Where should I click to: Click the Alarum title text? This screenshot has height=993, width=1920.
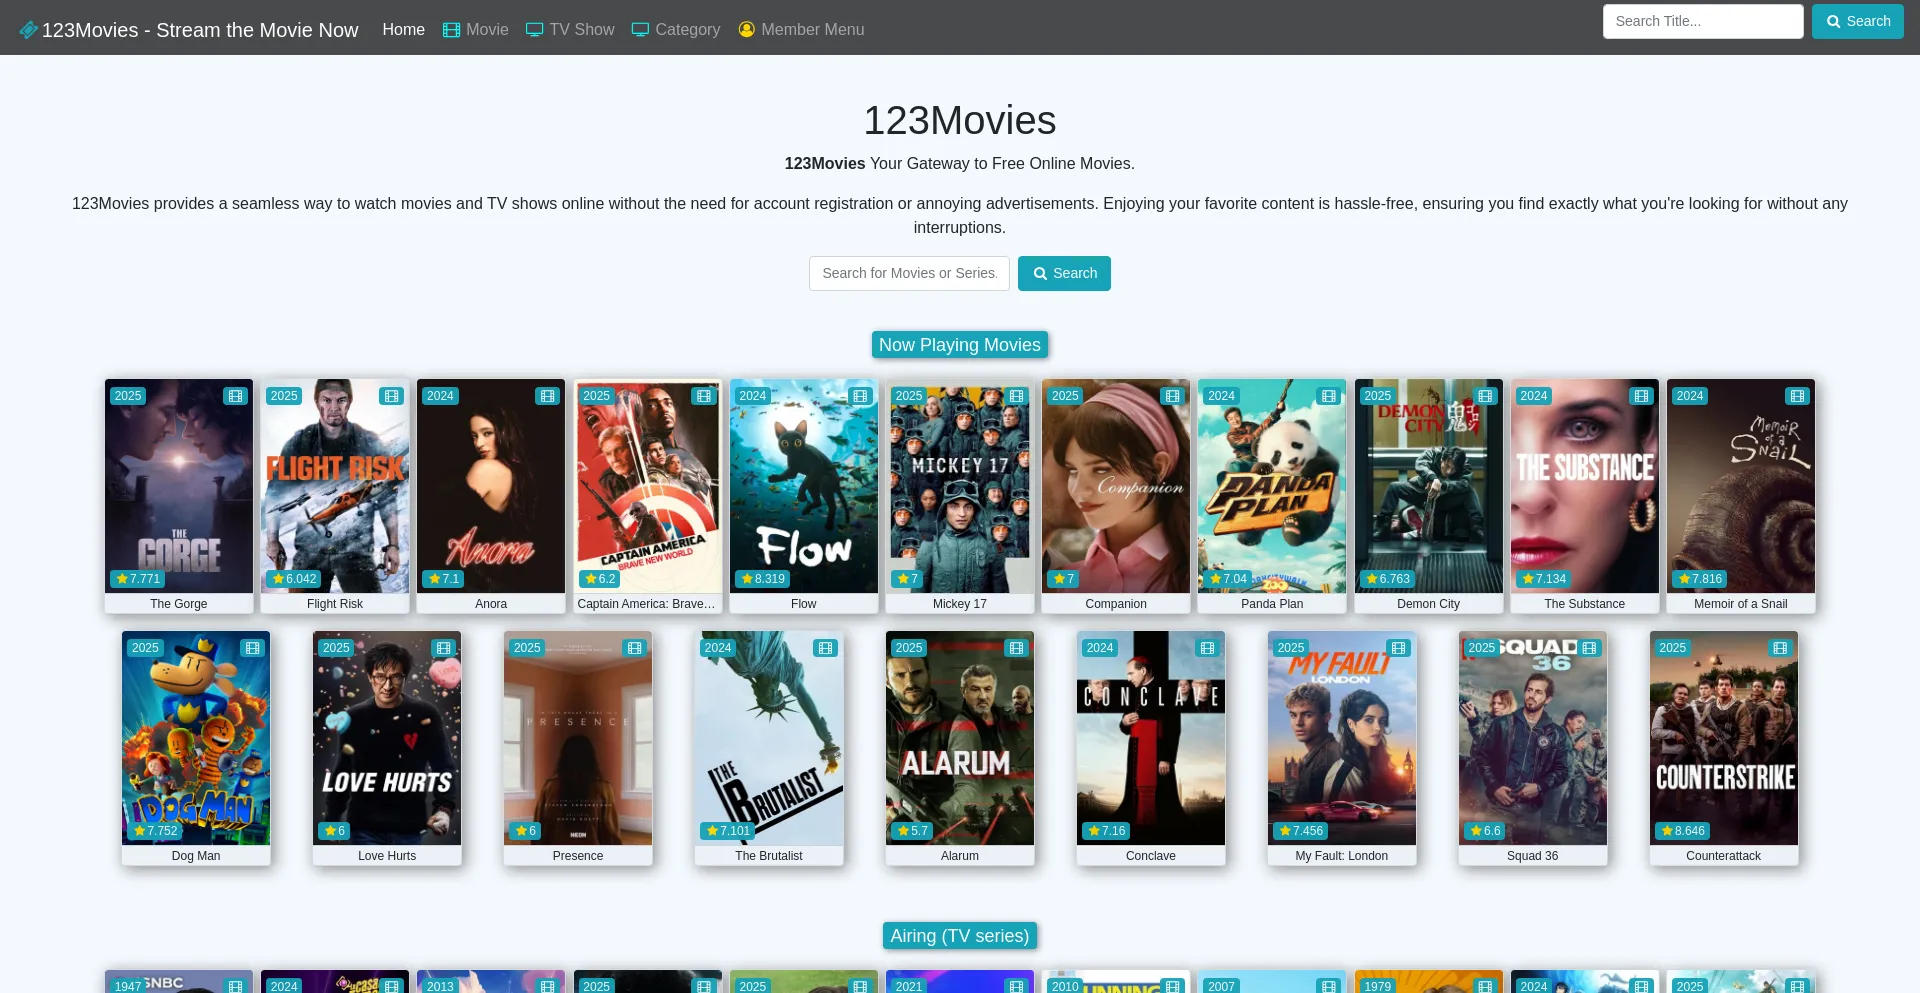point(960,856)
